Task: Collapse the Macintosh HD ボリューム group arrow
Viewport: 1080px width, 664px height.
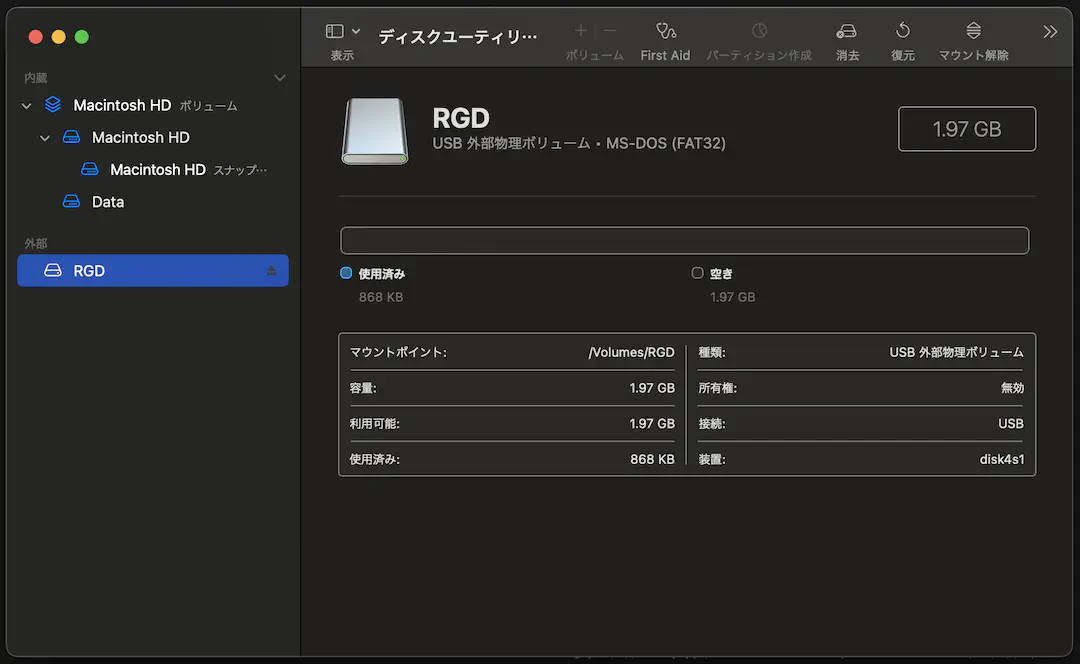Action: click(27, 106)
